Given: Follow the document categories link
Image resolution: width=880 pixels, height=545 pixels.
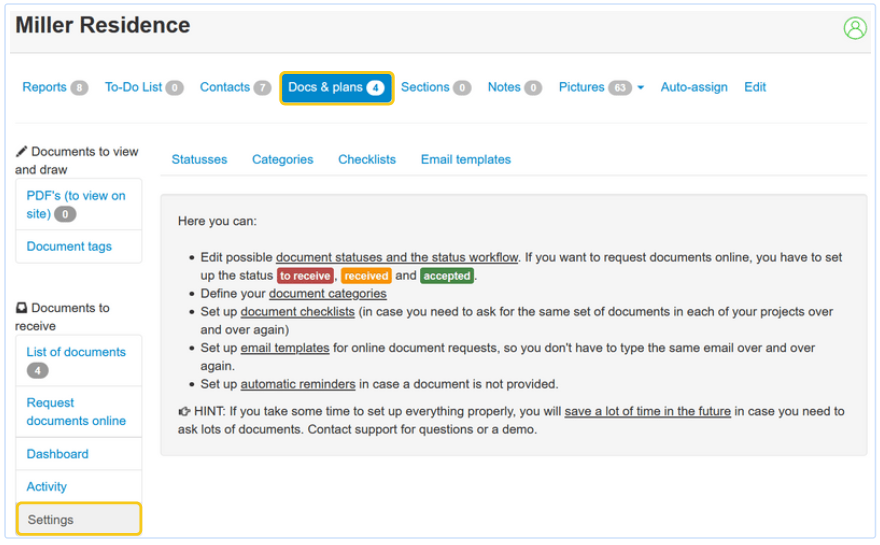Looking at the screenshot, I should point(327,294).
